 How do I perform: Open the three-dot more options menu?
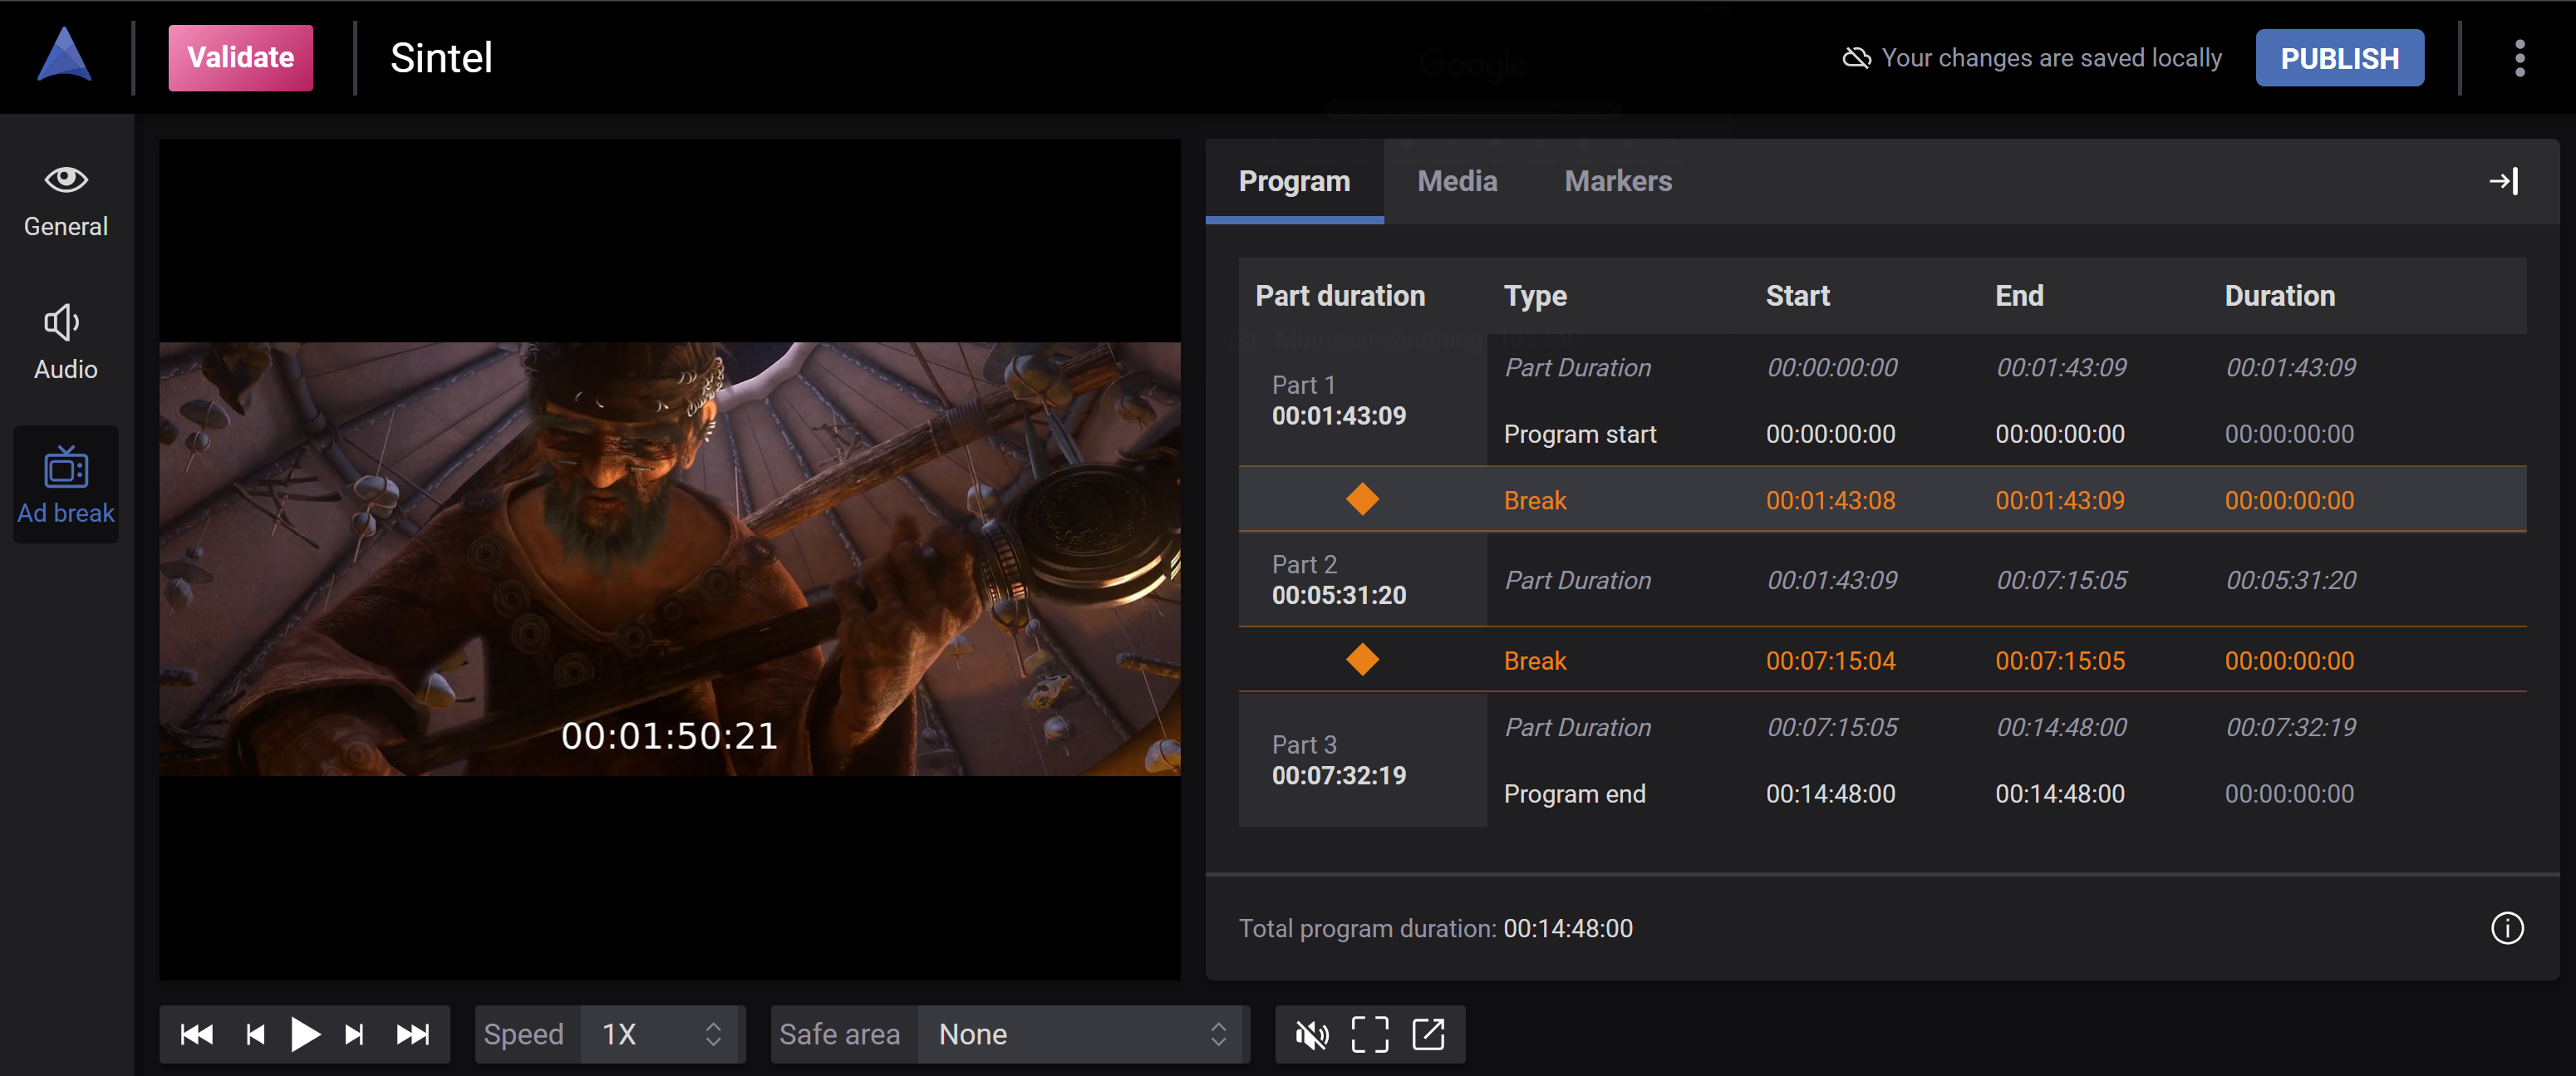point(2519,58)
